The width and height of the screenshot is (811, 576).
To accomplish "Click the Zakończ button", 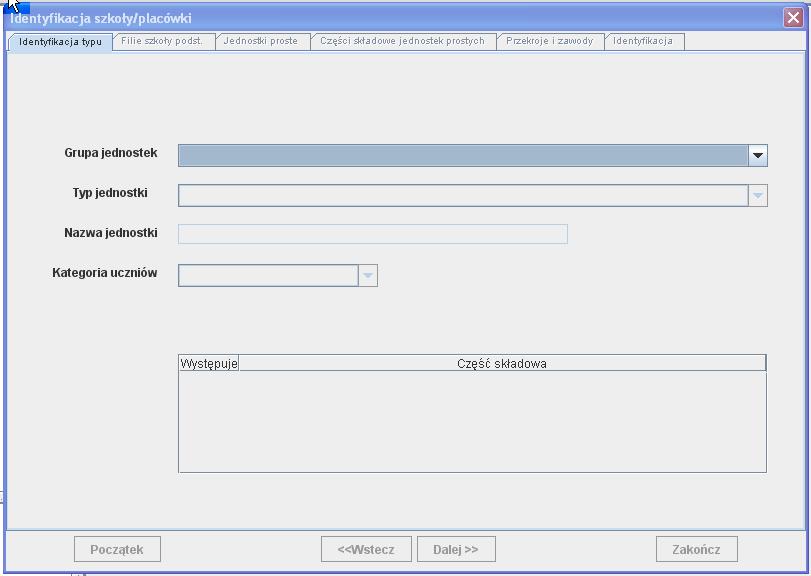I will point(697,549).
